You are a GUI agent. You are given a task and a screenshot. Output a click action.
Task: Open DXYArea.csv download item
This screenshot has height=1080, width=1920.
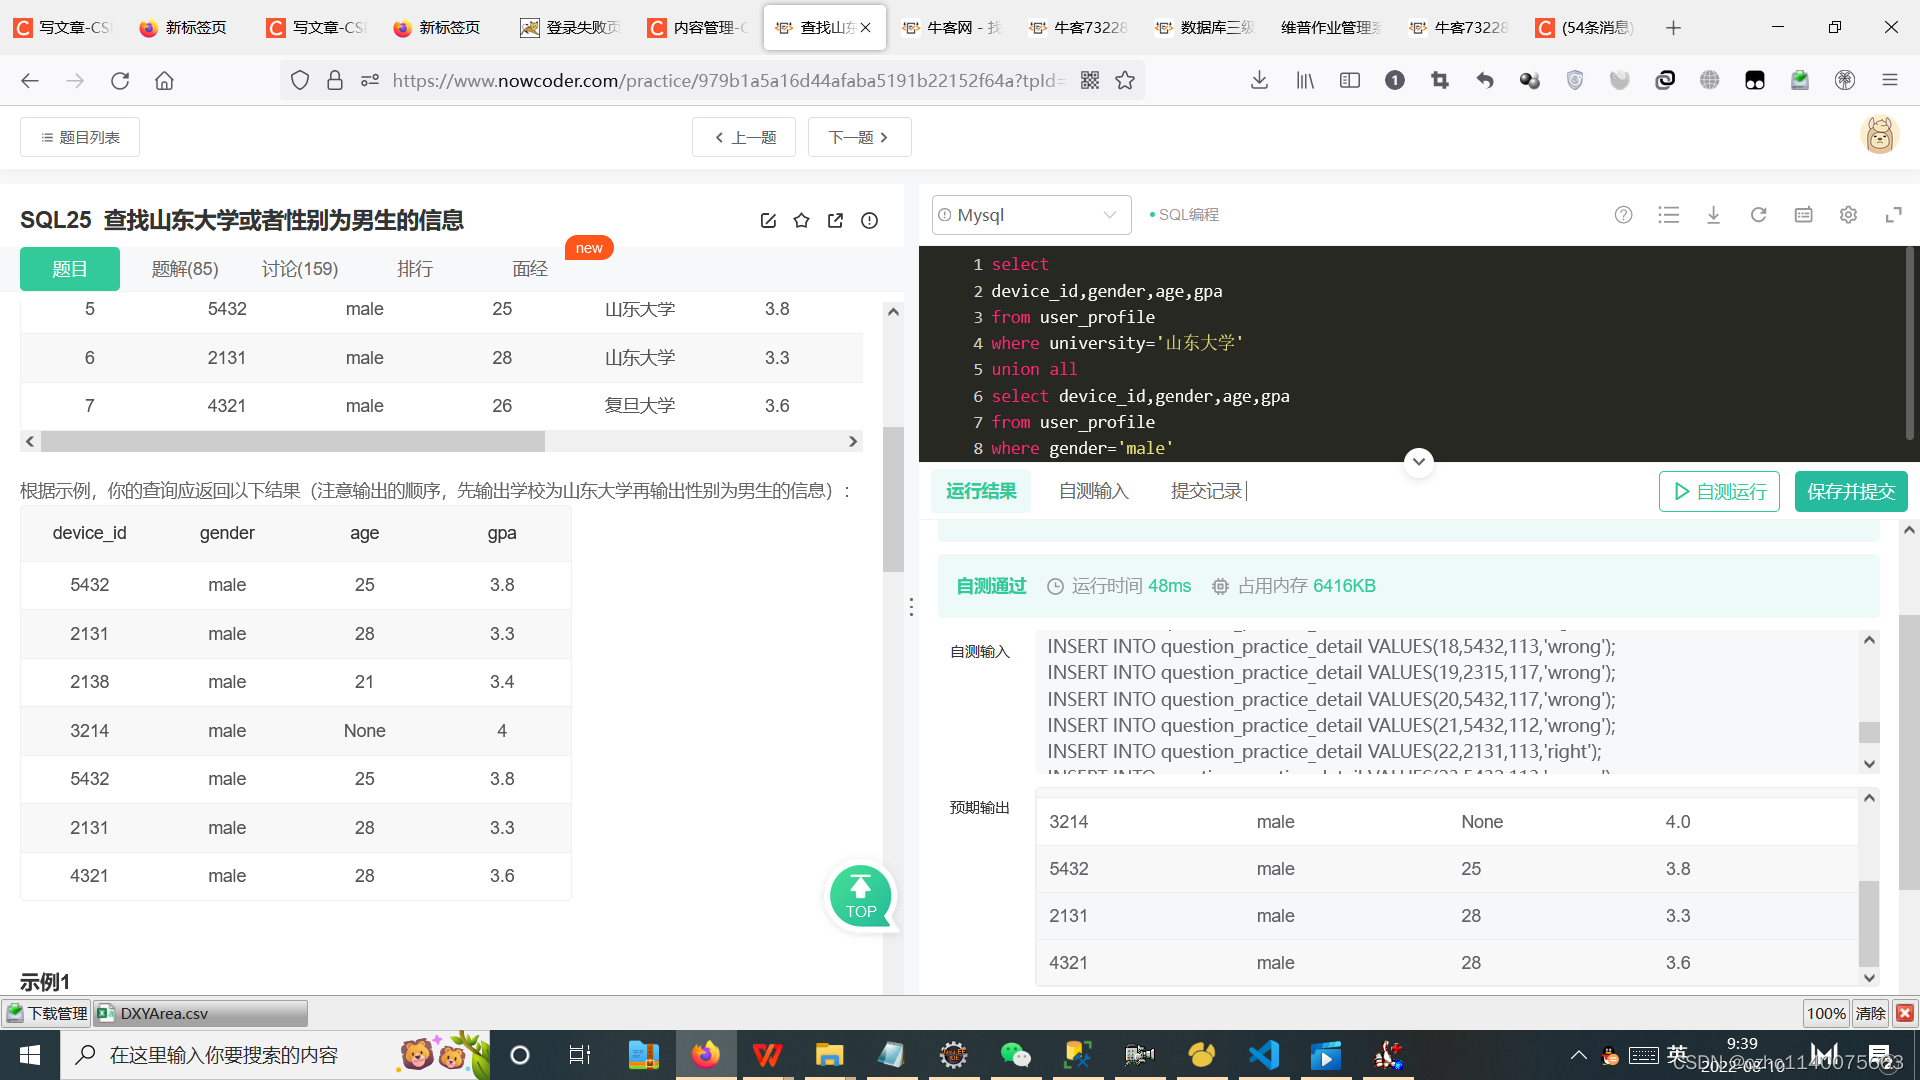coord(201,1013)
